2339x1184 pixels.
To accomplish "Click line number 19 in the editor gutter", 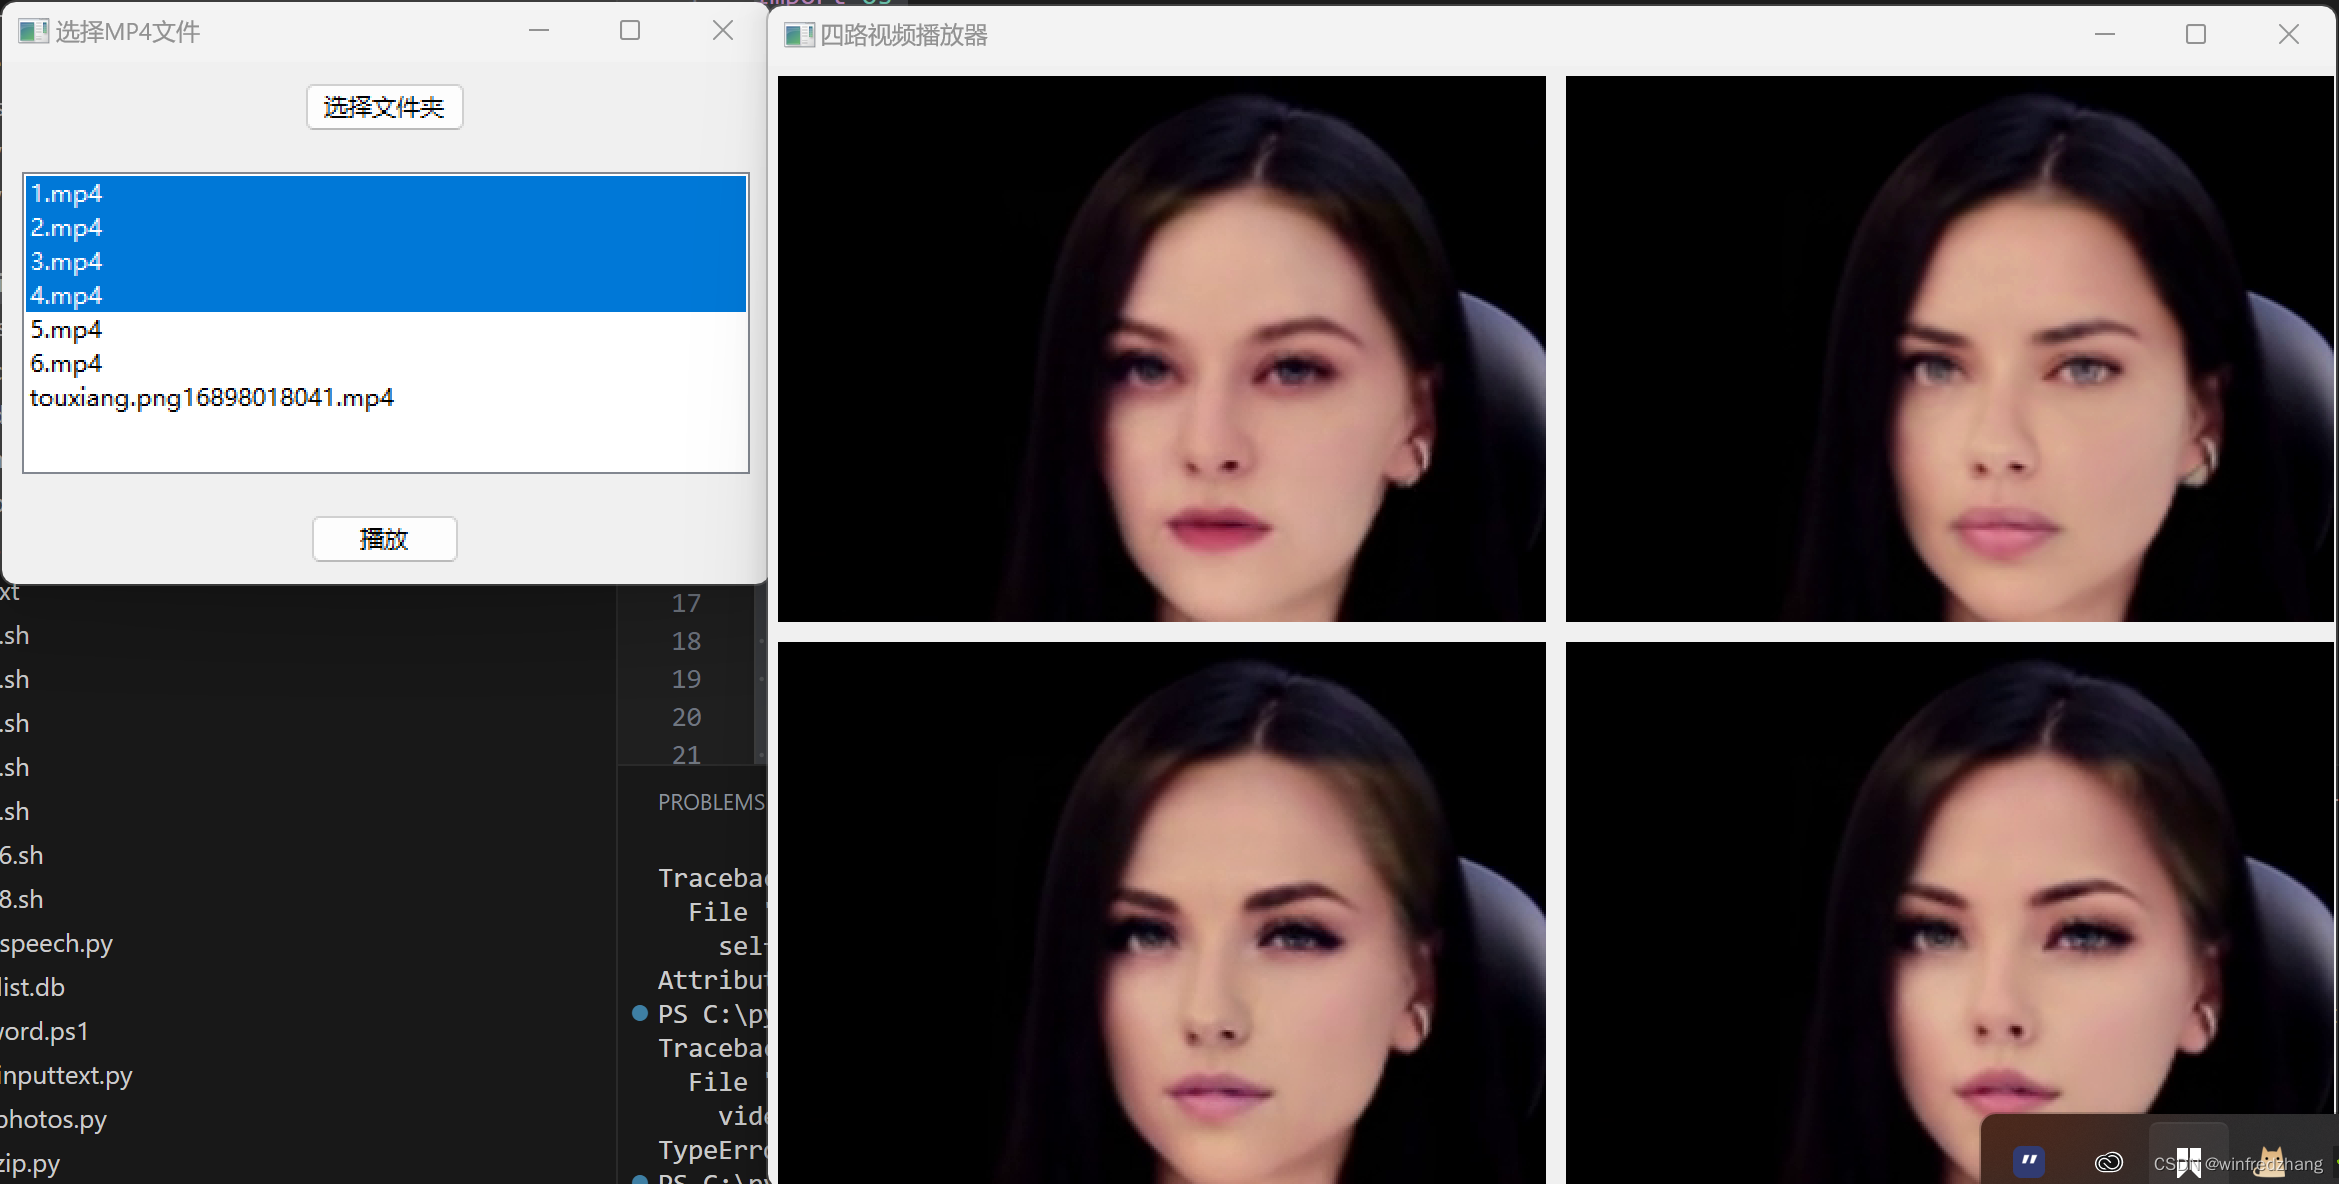I will (686, 680).
